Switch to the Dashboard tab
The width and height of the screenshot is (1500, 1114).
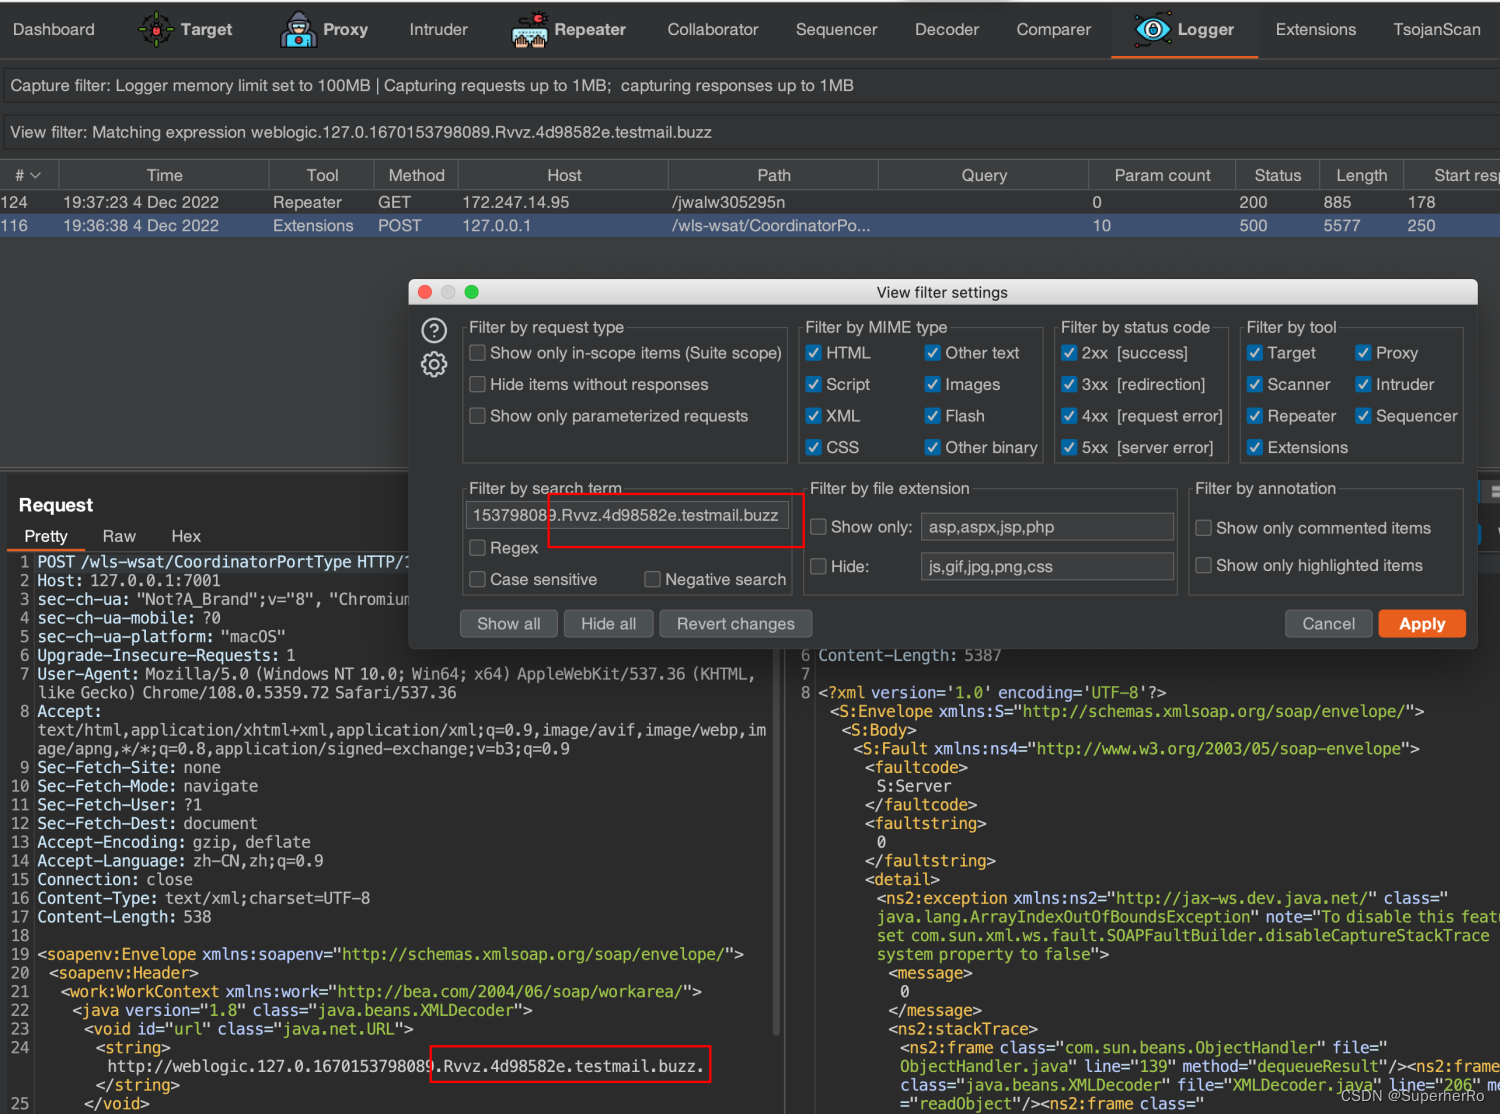(54, 30)
